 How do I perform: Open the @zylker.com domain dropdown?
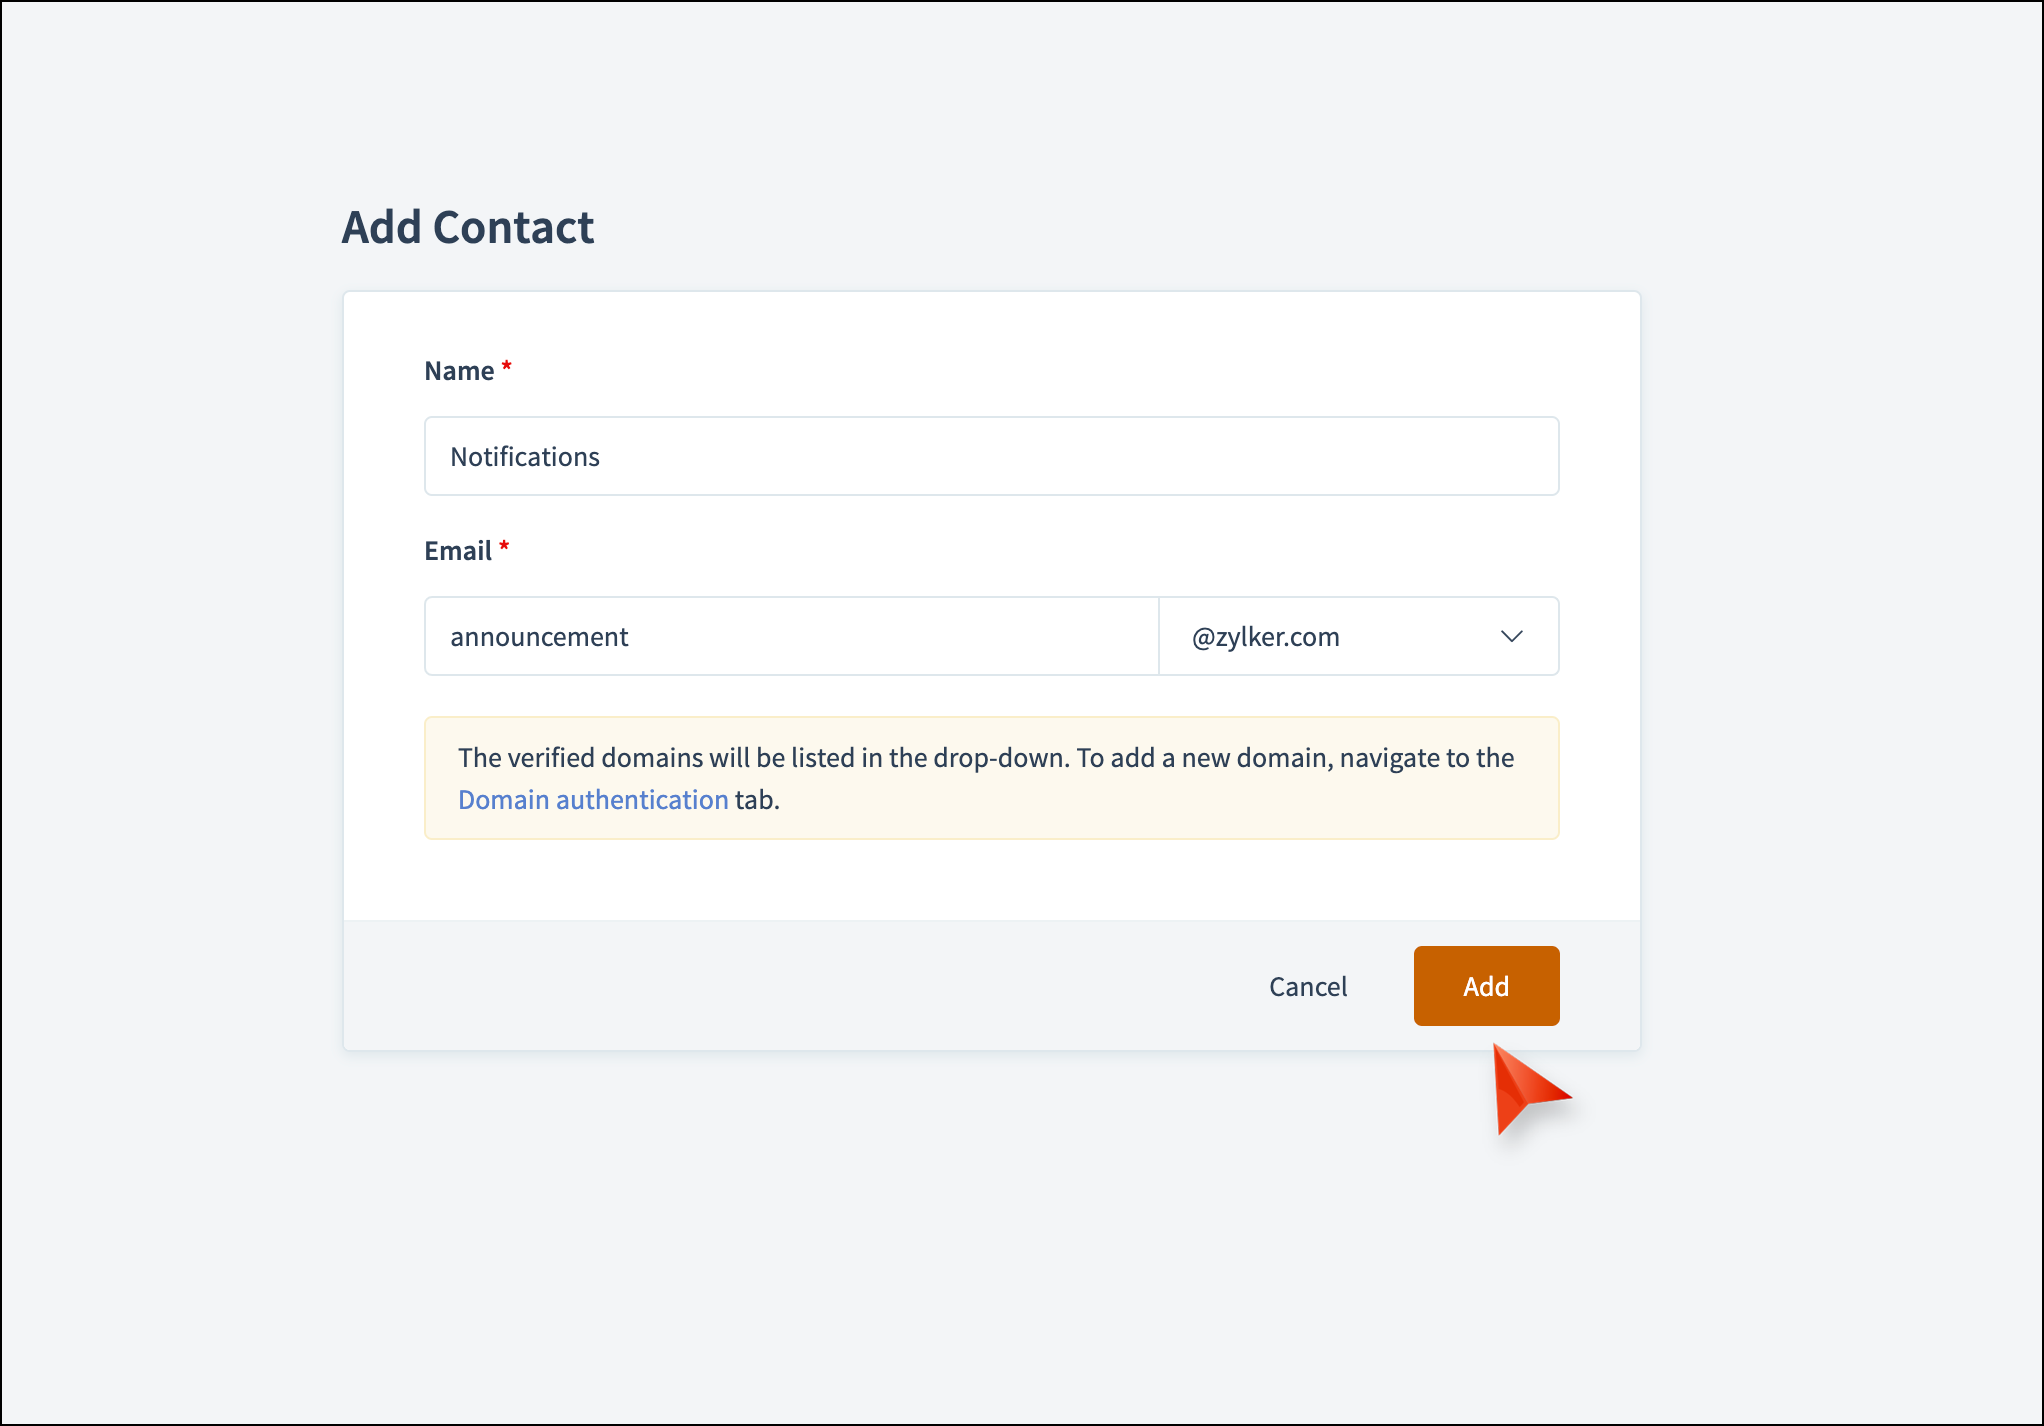coord(1357,637)
